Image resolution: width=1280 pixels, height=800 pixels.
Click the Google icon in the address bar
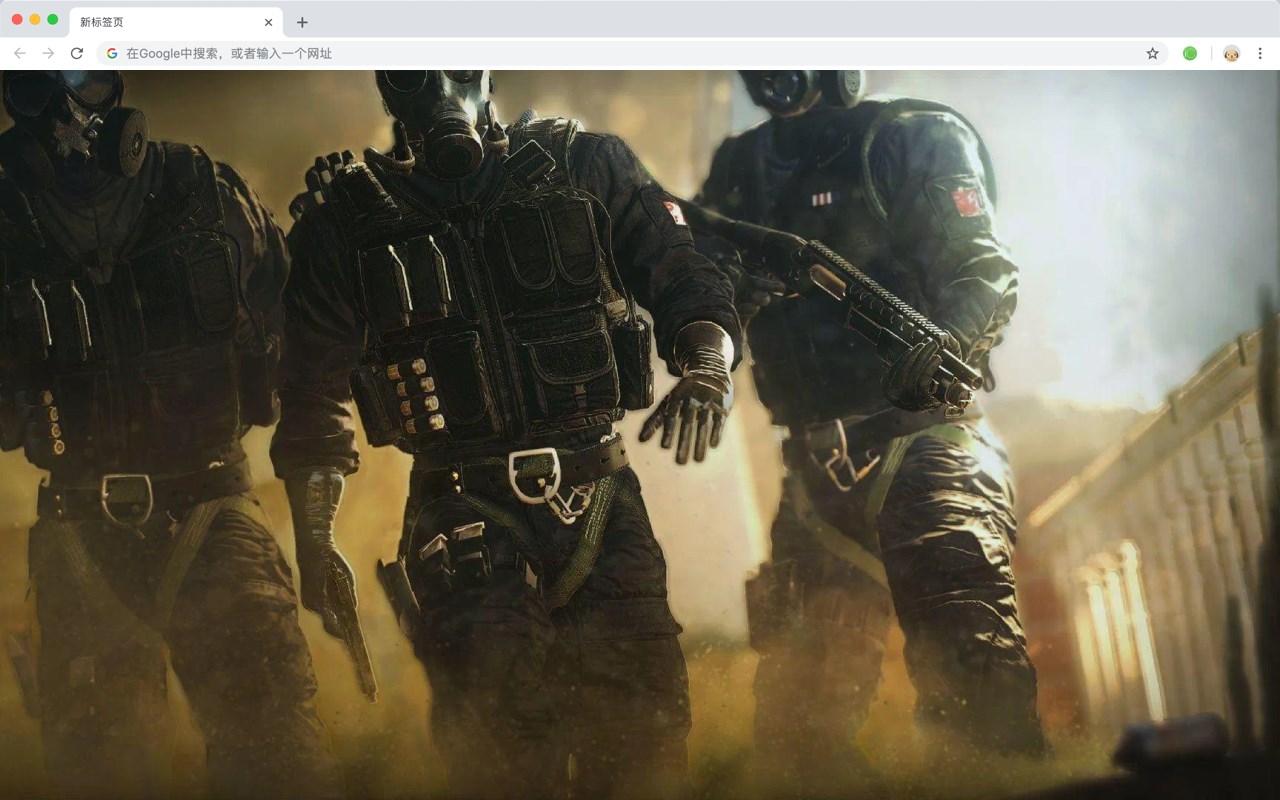(x=112, y=53)
